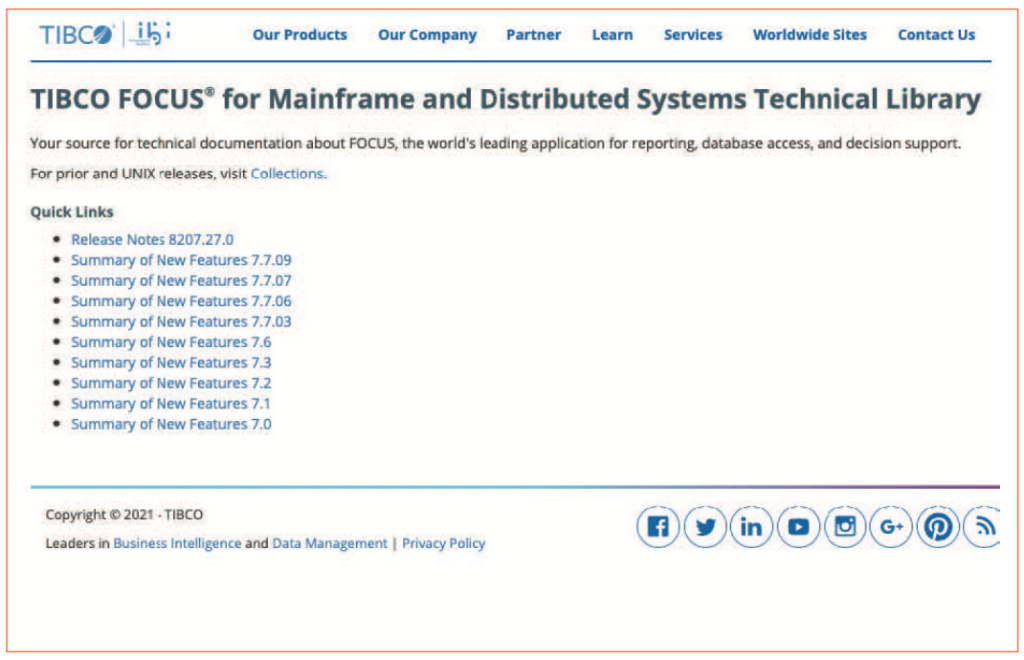Open the Google Plus social icon
The height and width of the screenshot is (660, 1024).
click(891, 527)
